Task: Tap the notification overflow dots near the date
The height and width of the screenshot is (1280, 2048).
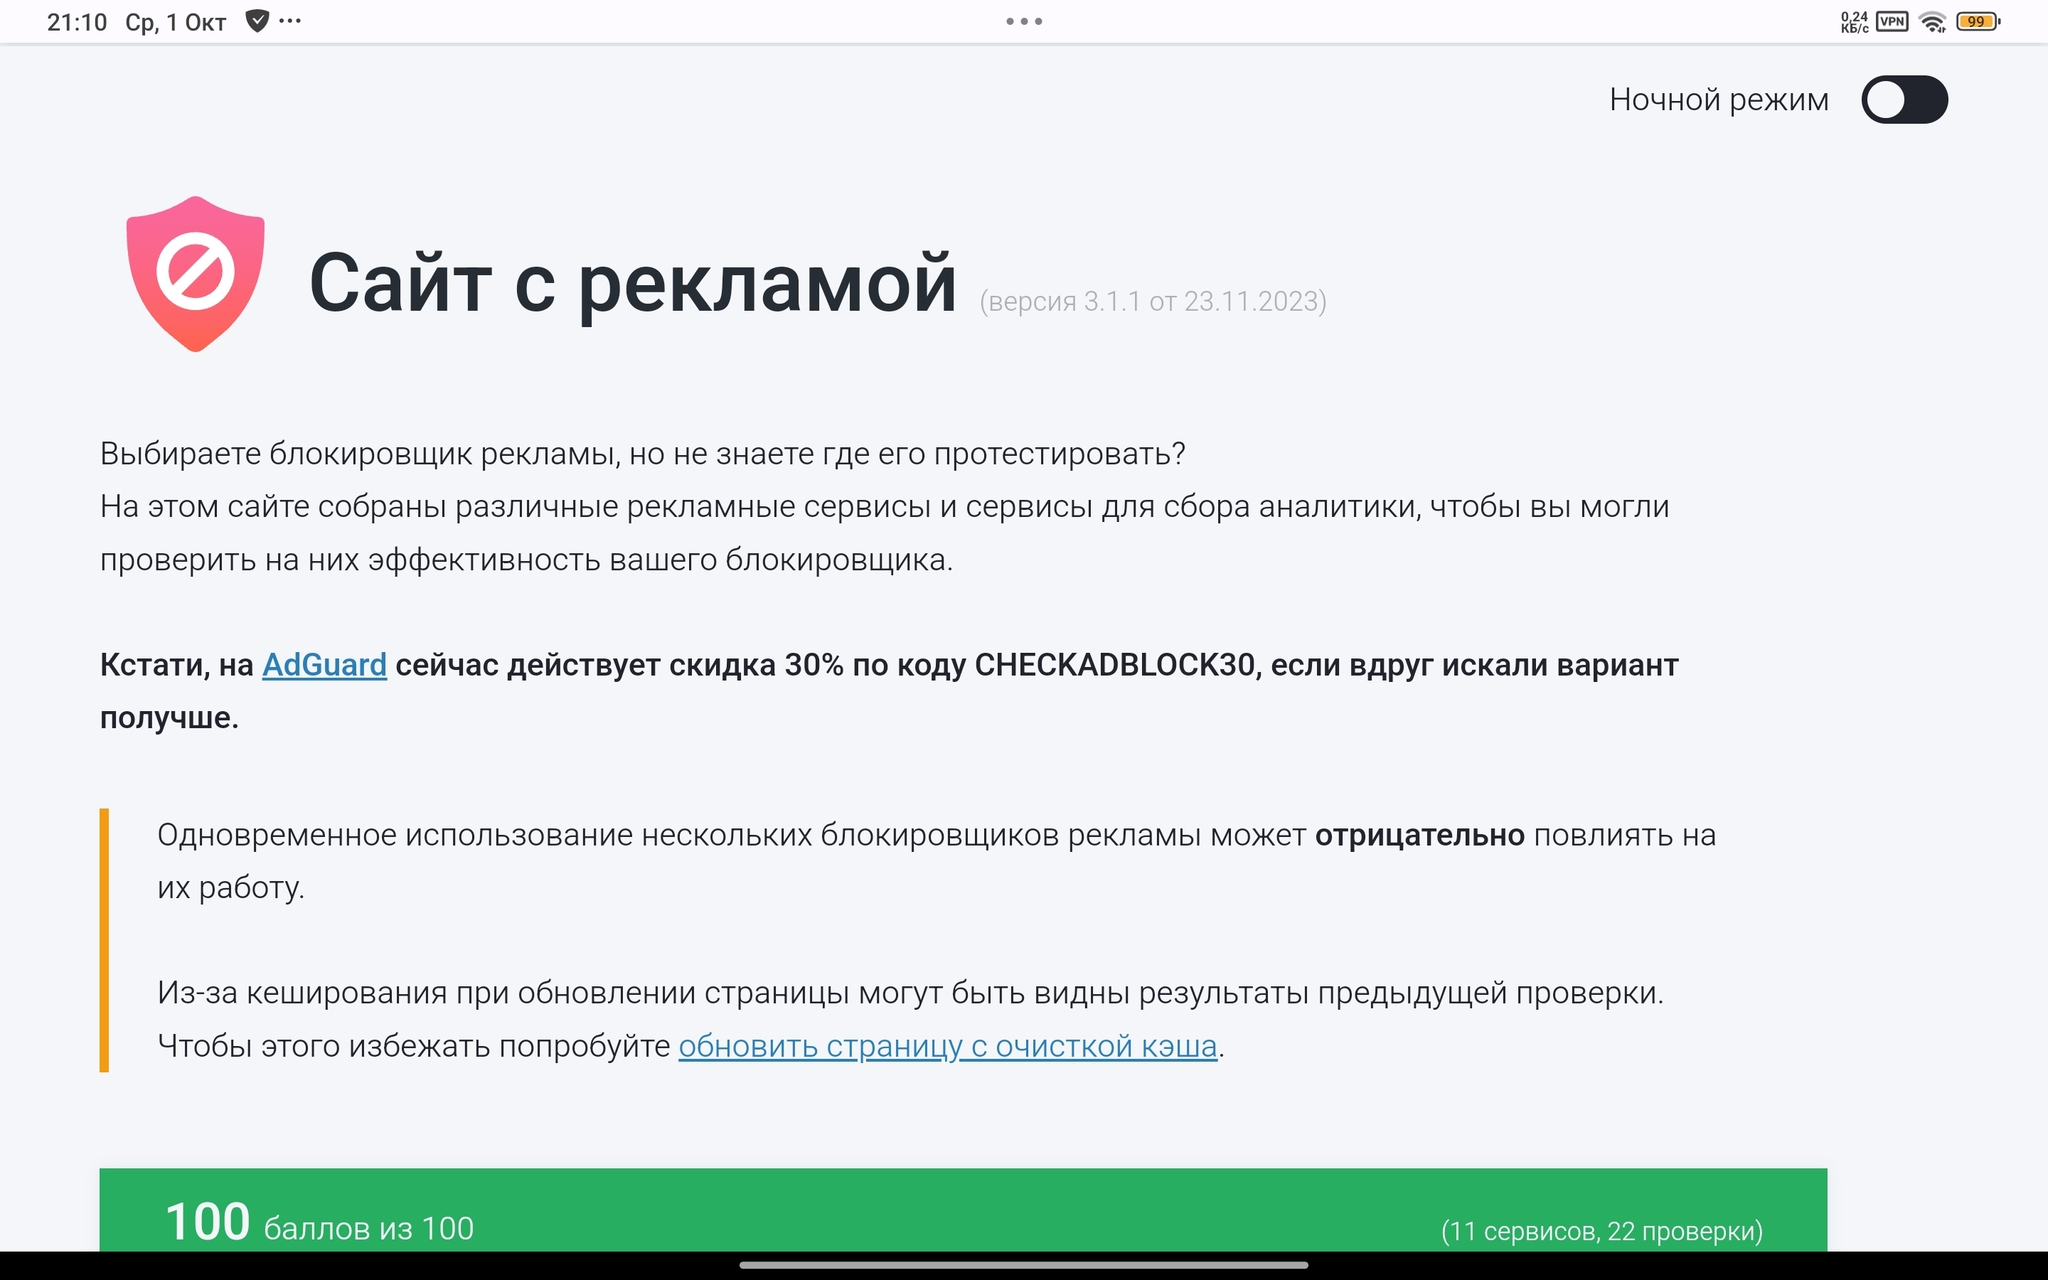Action: click(290, 21)
